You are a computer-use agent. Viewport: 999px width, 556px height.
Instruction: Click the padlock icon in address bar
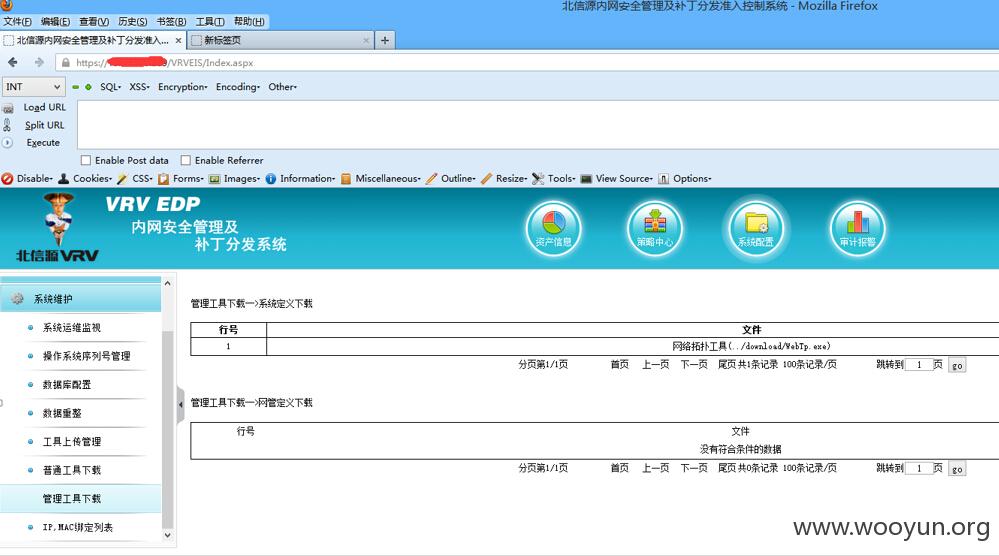point(66,62)
